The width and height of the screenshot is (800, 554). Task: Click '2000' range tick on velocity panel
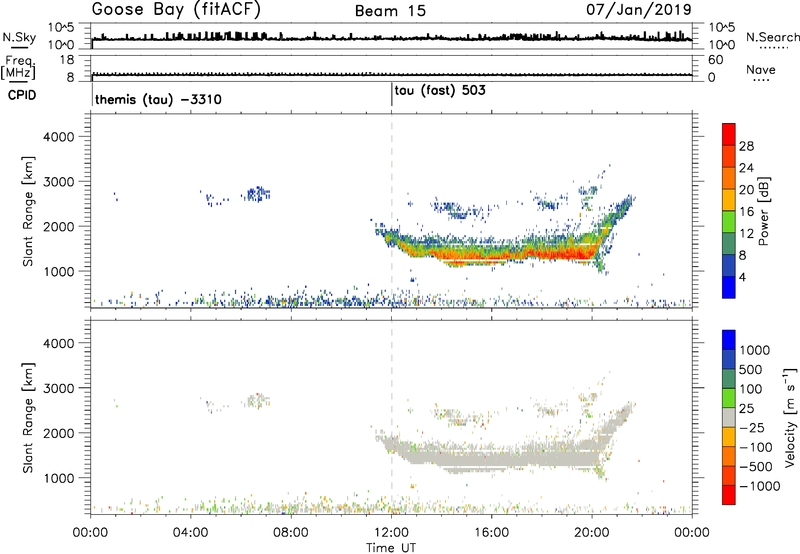(x=59, y=433)
